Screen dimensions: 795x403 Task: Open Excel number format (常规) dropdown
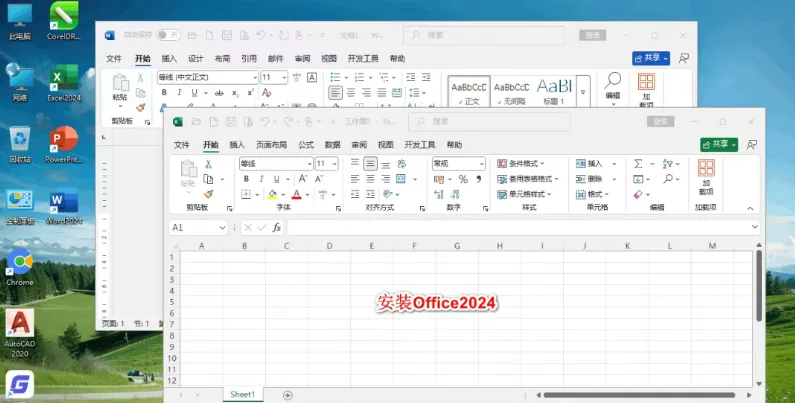point(481,164)
